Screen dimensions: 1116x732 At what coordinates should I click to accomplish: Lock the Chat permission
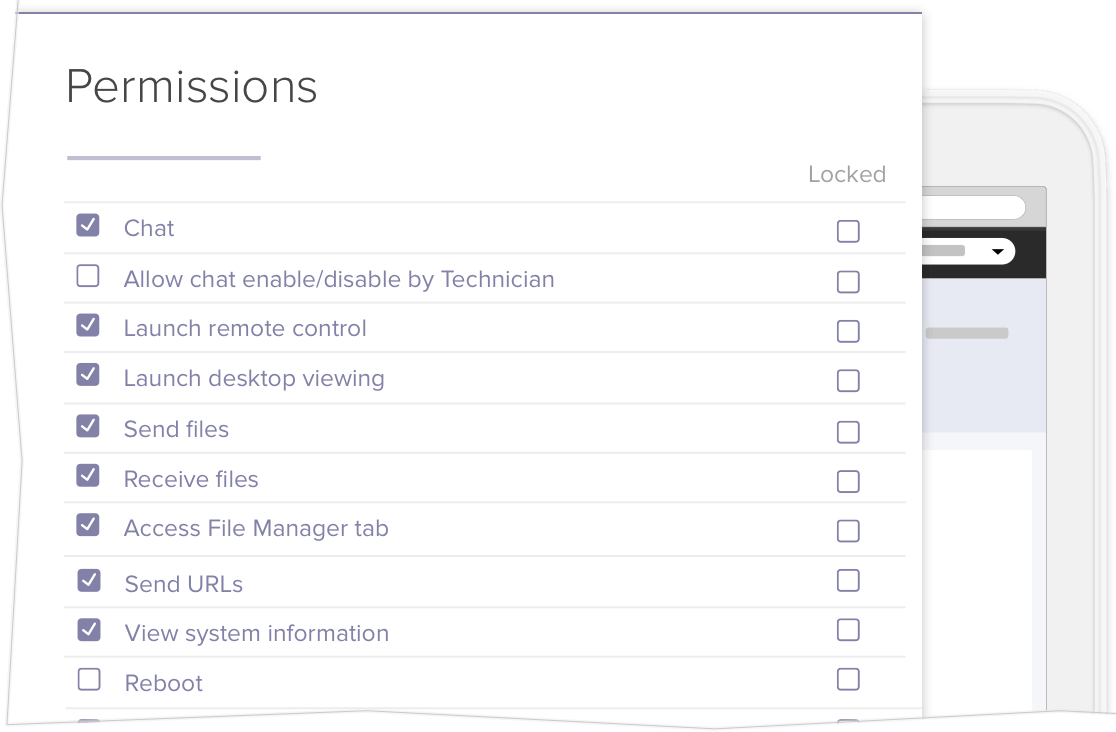click(x=848, y=232)
